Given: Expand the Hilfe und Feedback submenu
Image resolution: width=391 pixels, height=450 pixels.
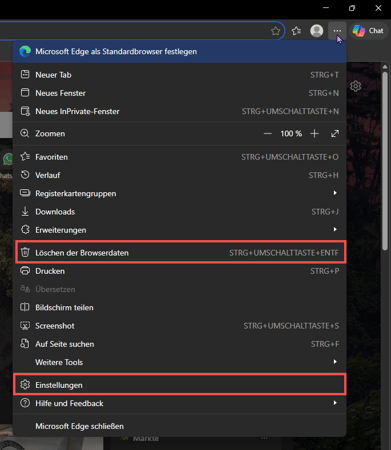Looking at the screenshot, I should pos(179,403).
